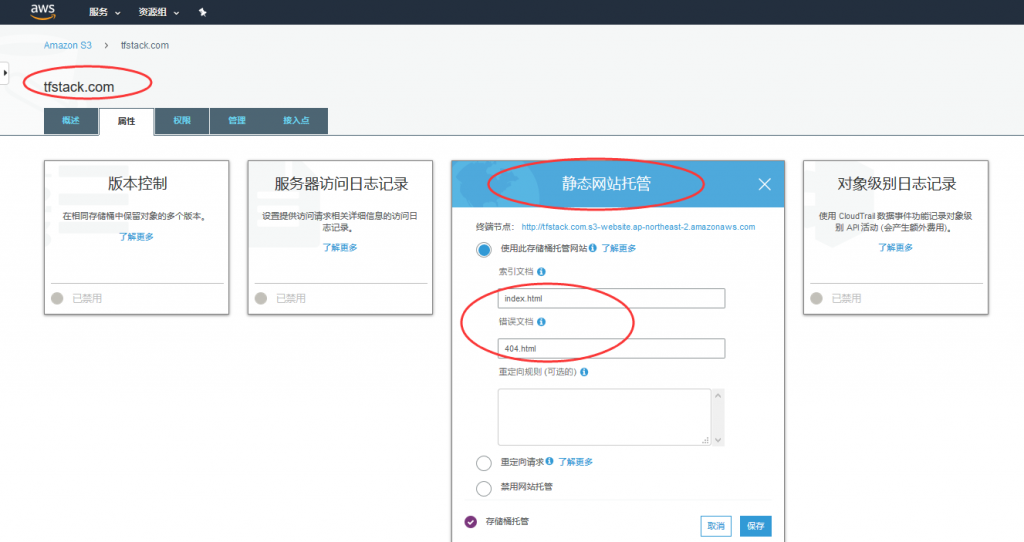Viewport: 1024px width, 542px height.
Task: Click scrollbar up arrow of redirect rules box
Action: coord(718,396)
